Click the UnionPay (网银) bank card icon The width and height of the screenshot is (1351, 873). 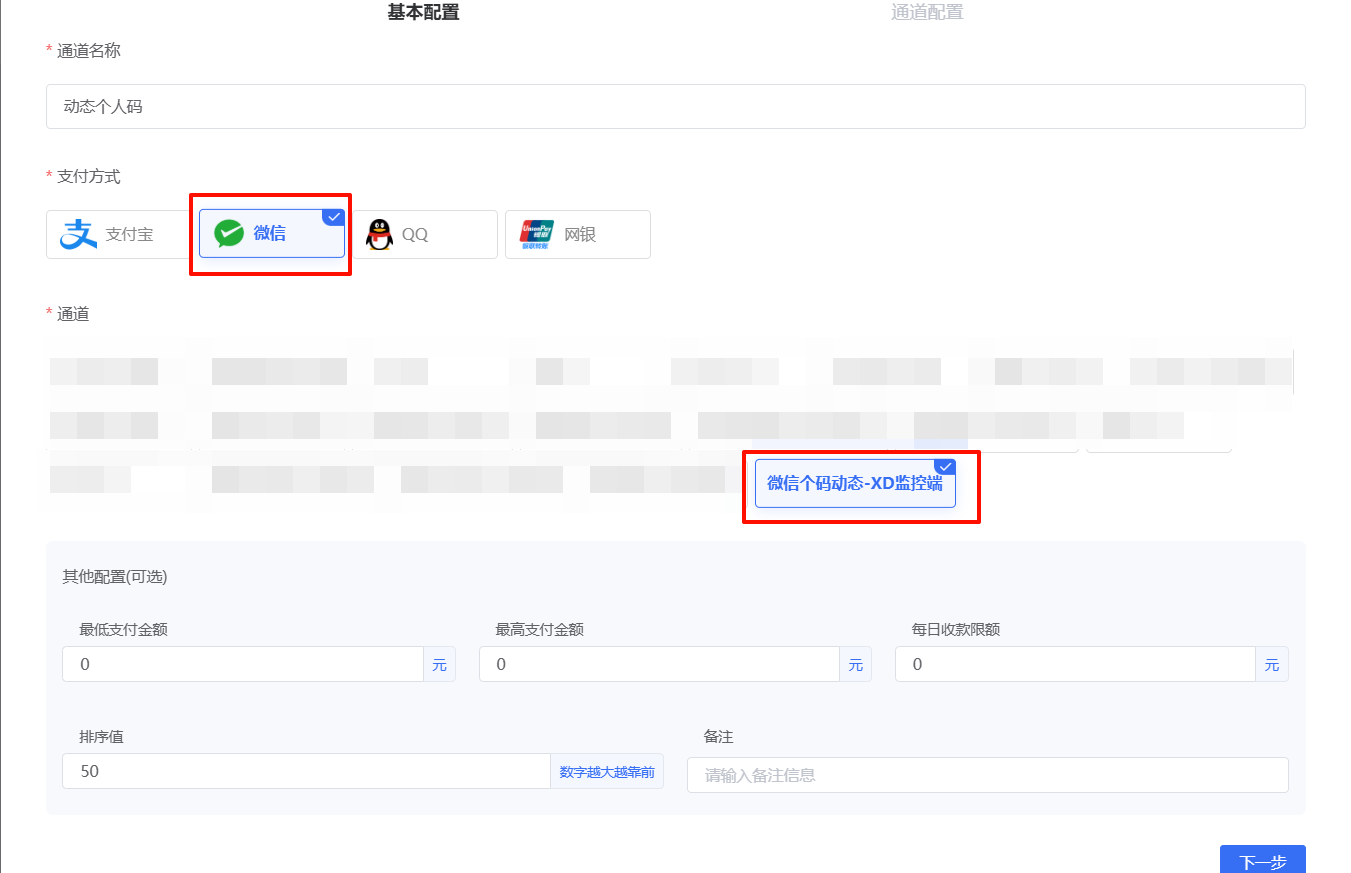point(537,234)
